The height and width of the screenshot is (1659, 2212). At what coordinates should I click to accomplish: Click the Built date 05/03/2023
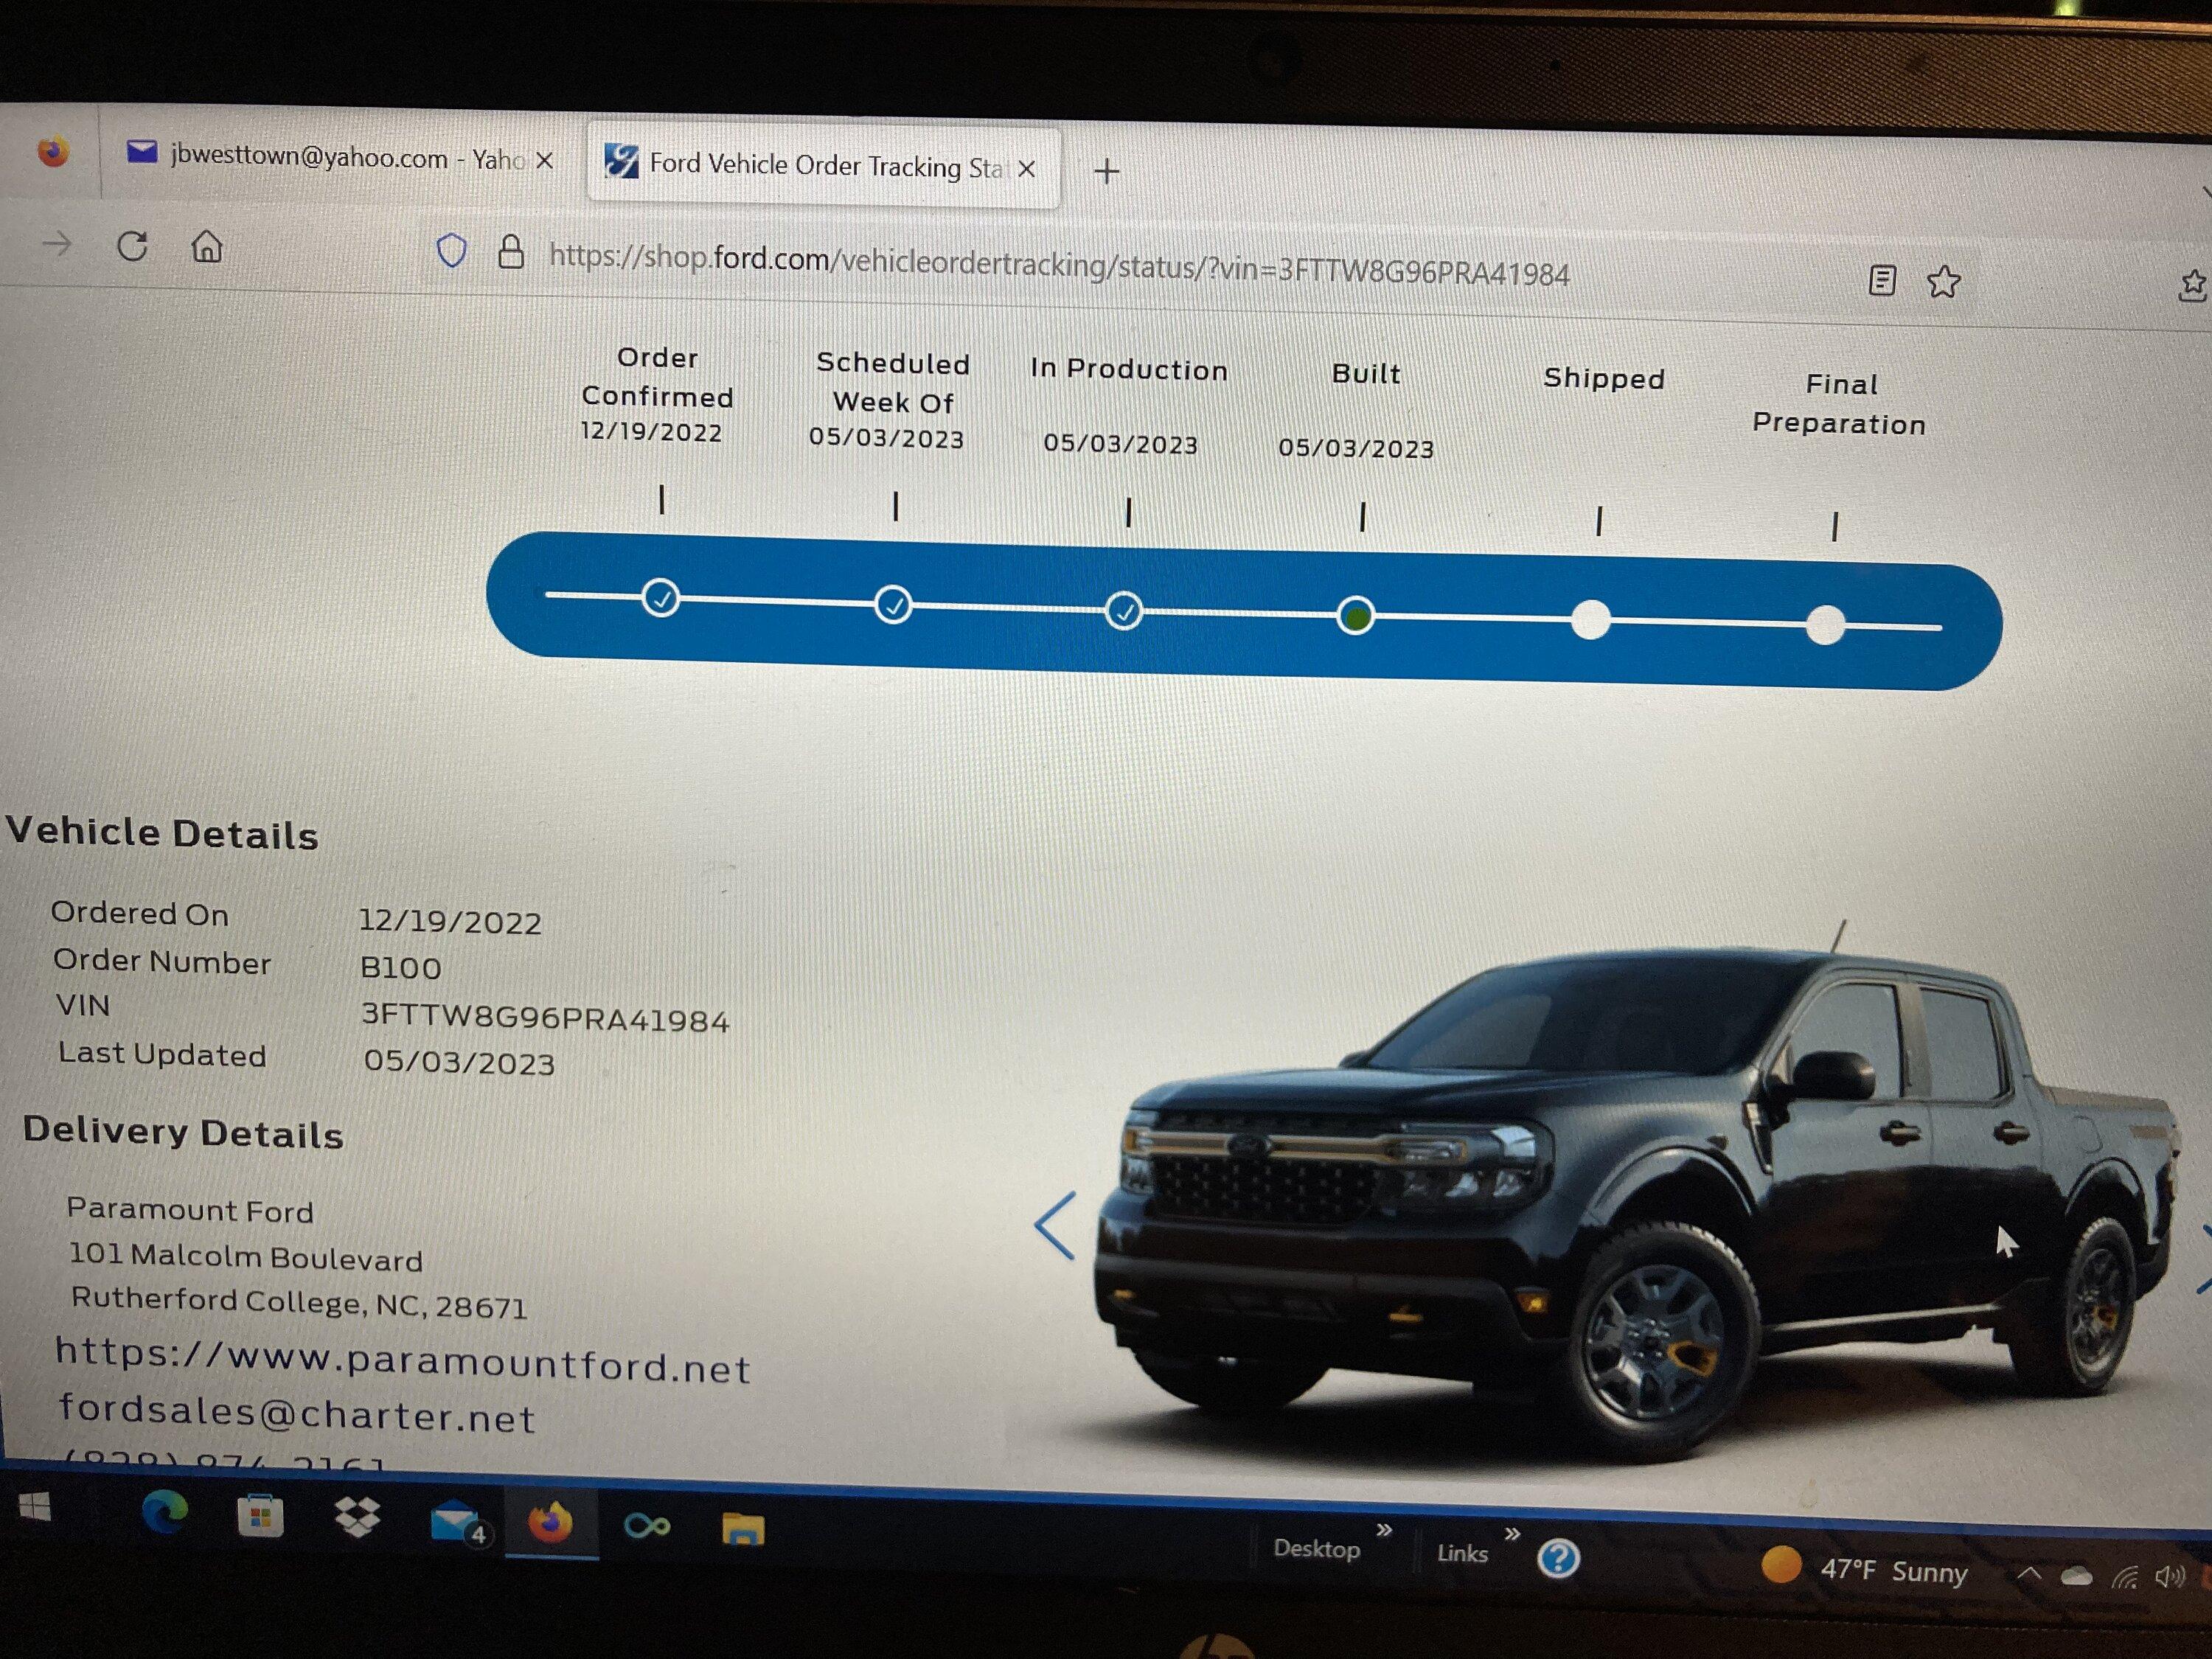[x=1356, y=448]
